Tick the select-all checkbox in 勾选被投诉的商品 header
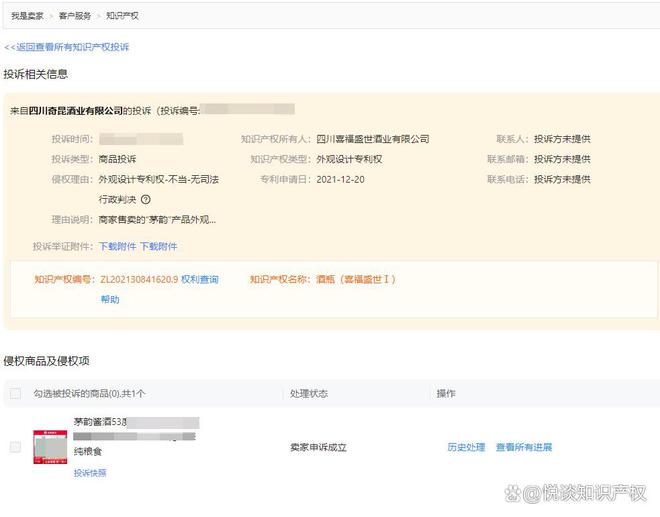Image resolution: width=660 pixels, height=517 pixels. point(15,394)
